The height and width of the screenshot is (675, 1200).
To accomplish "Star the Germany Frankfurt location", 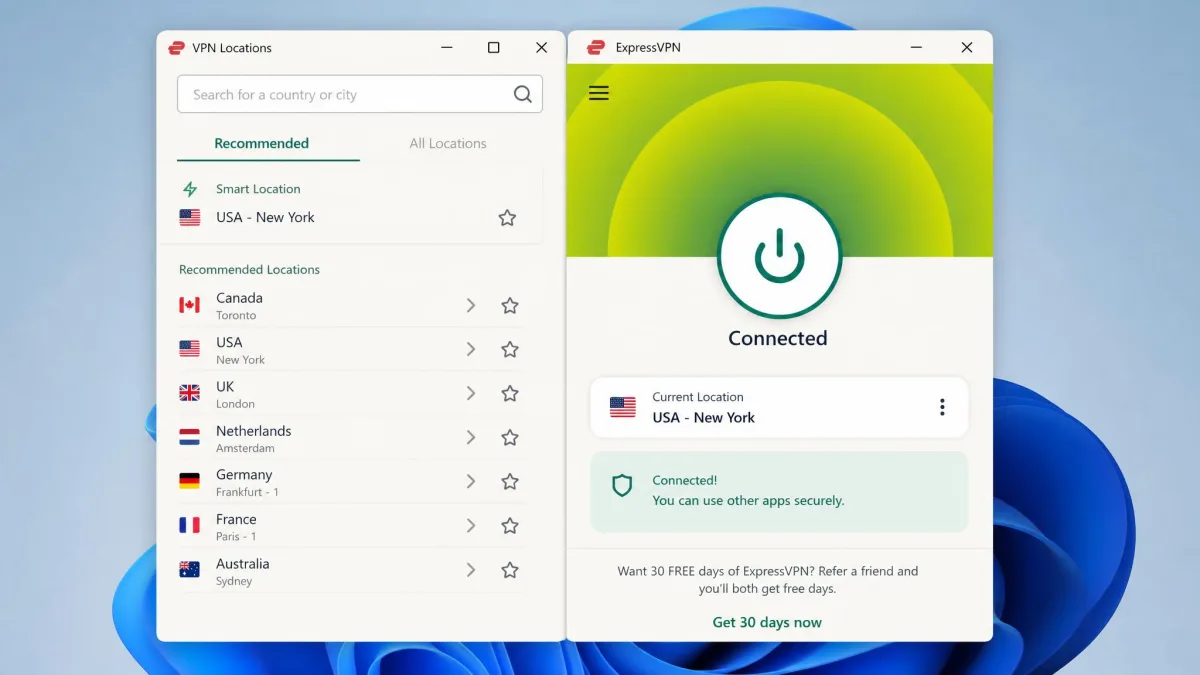I will pos(510,482).
